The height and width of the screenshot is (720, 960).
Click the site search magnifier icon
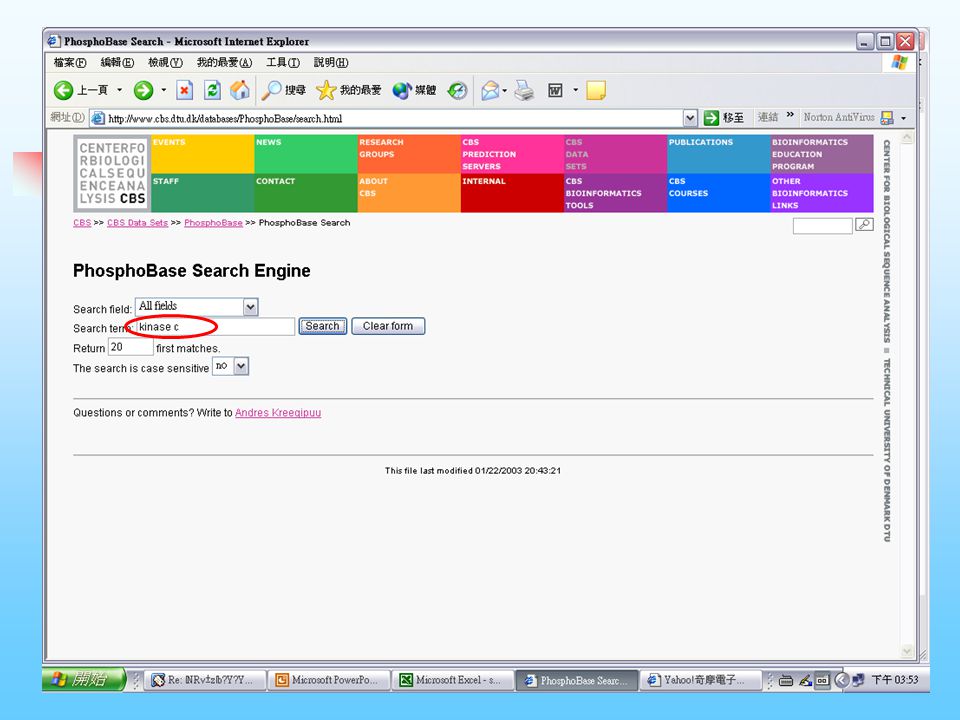[x=864, y=225]
